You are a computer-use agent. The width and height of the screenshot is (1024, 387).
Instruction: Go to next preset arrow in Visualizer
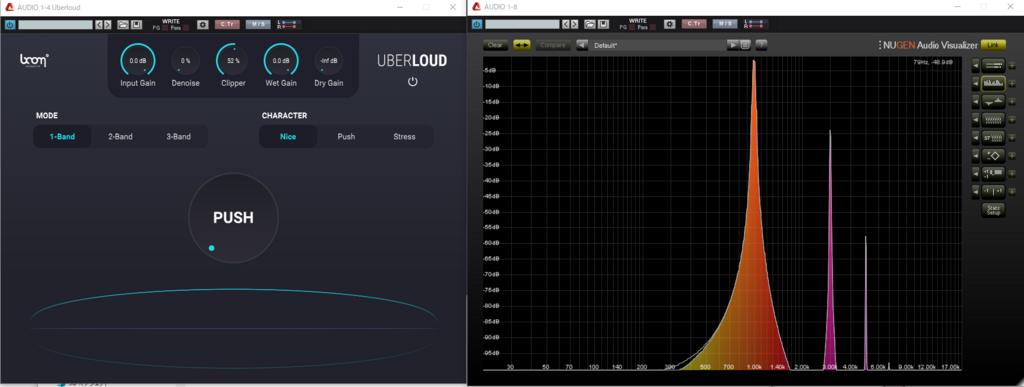[733, 45]
